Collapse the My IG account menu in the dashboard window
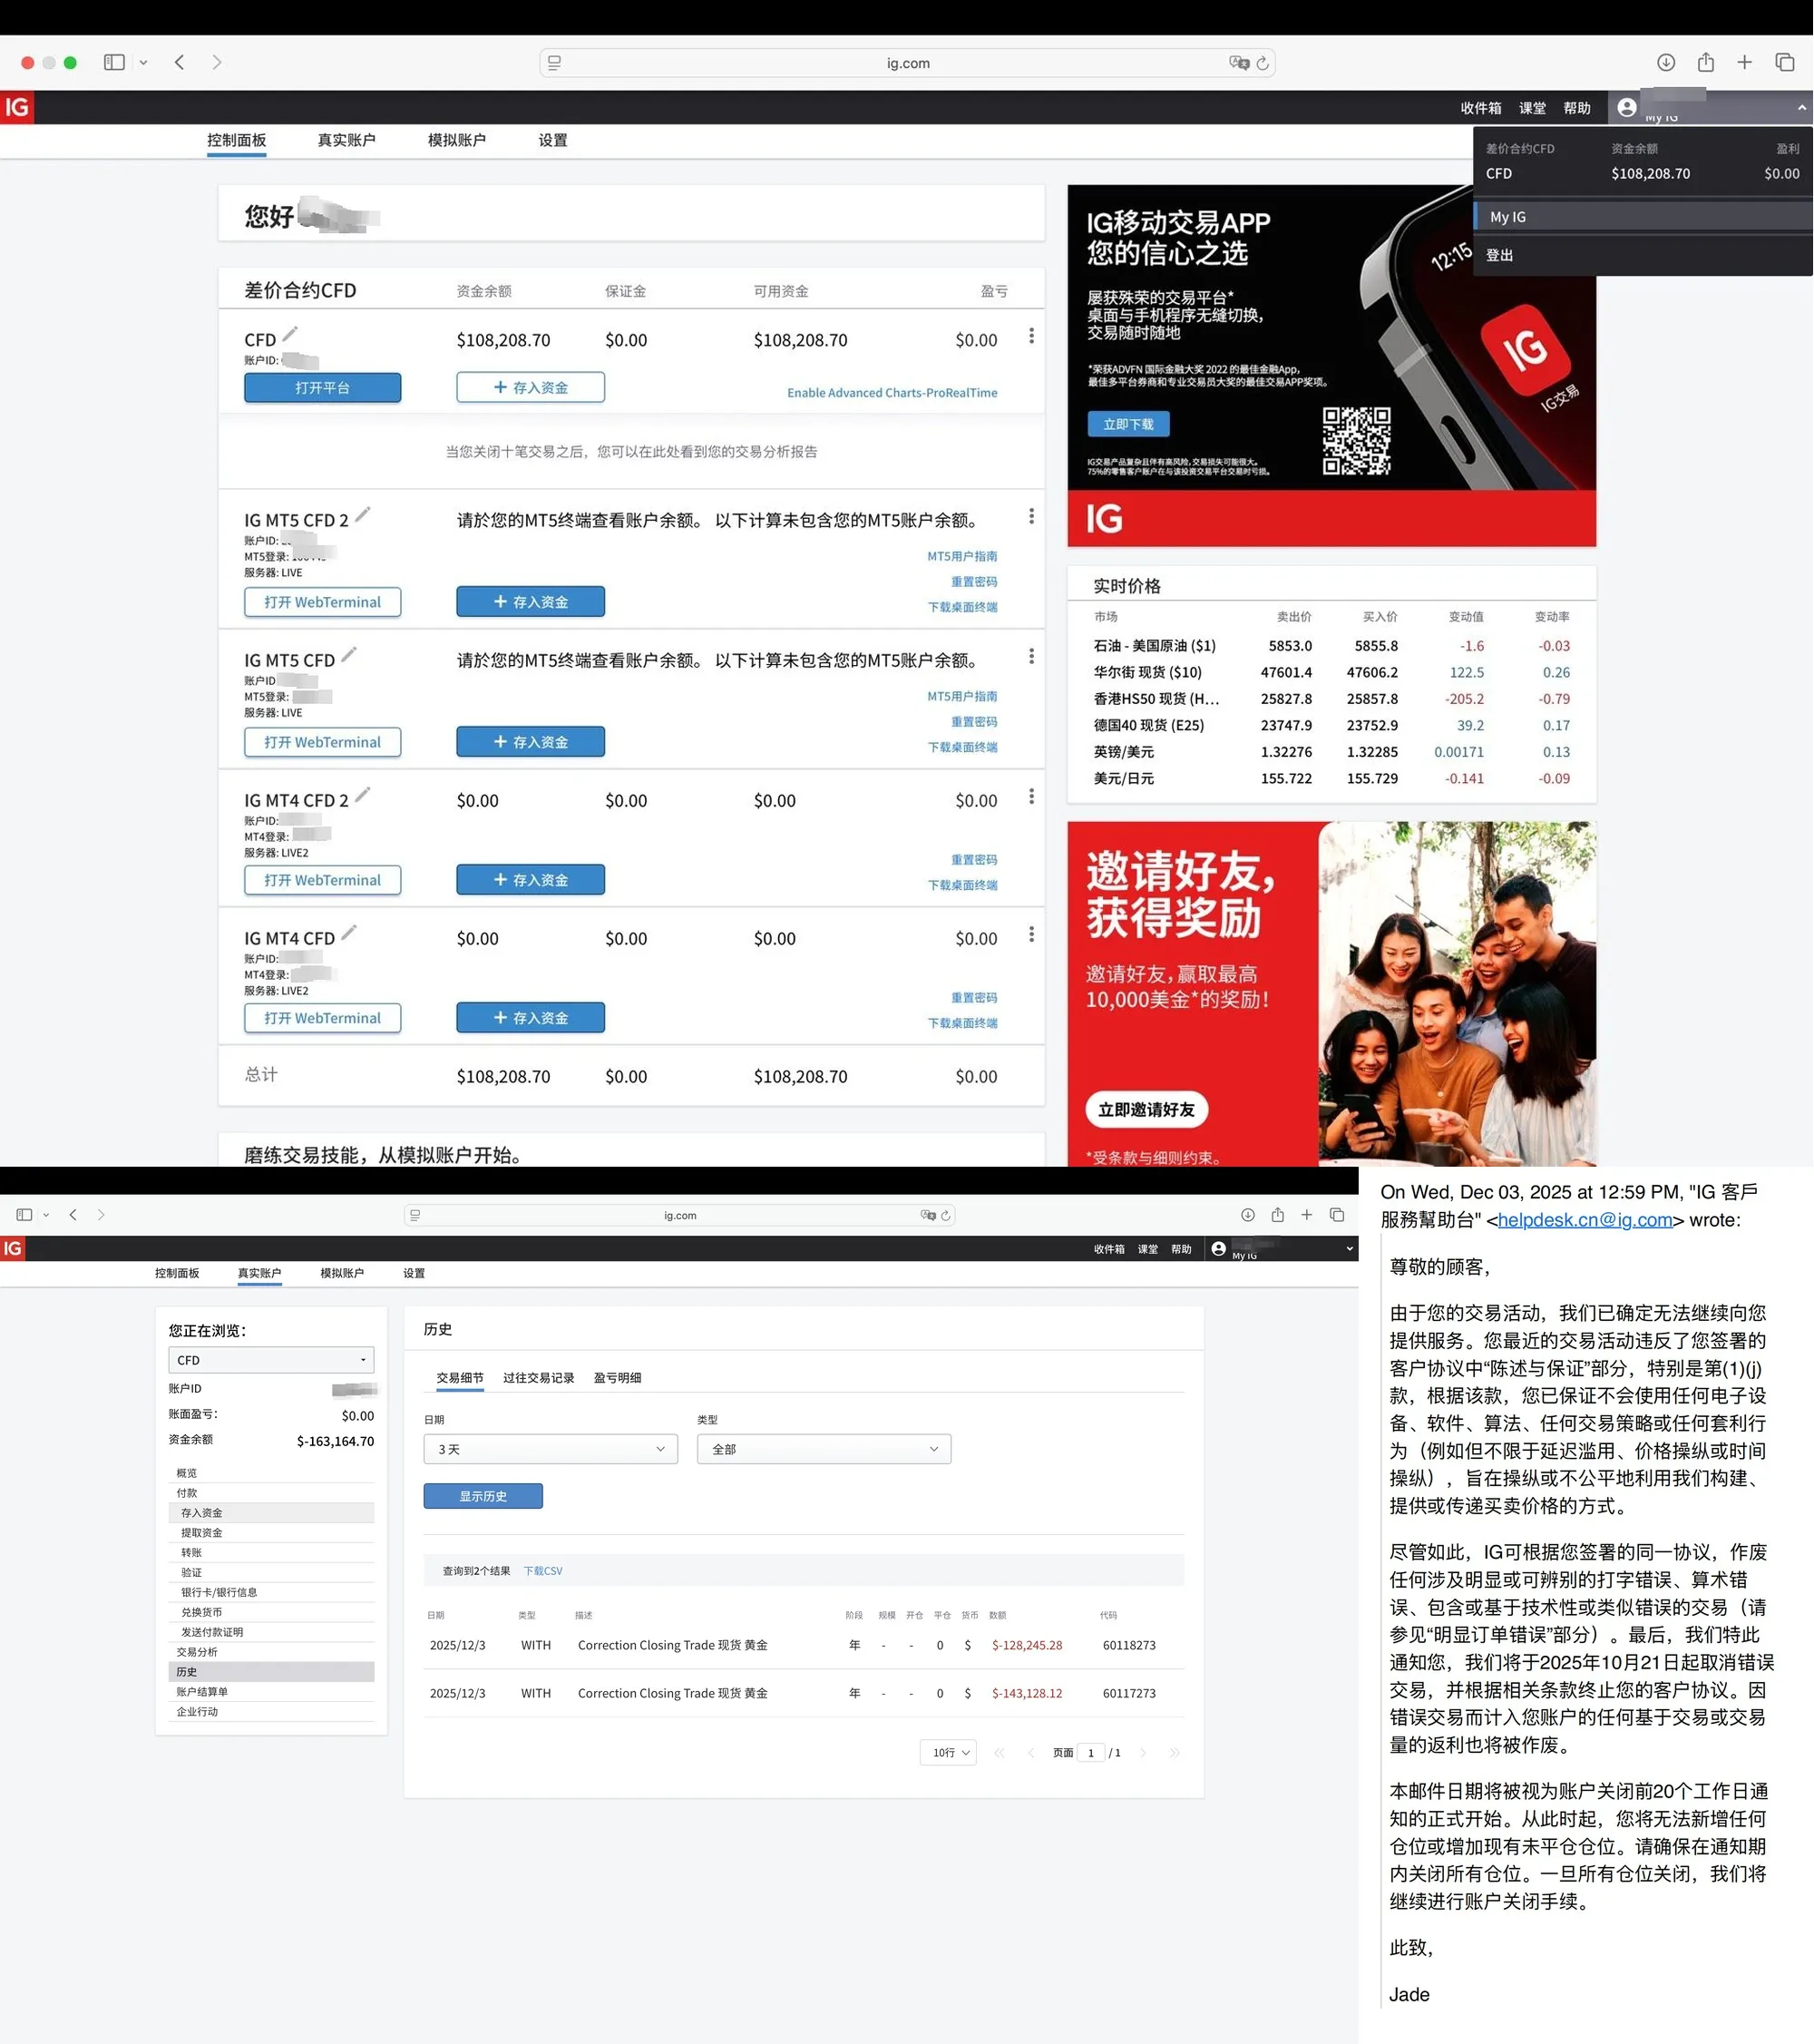The width and height of the screenshot is (1814, 2044). pyautogui.click(x=1802, y=107)
